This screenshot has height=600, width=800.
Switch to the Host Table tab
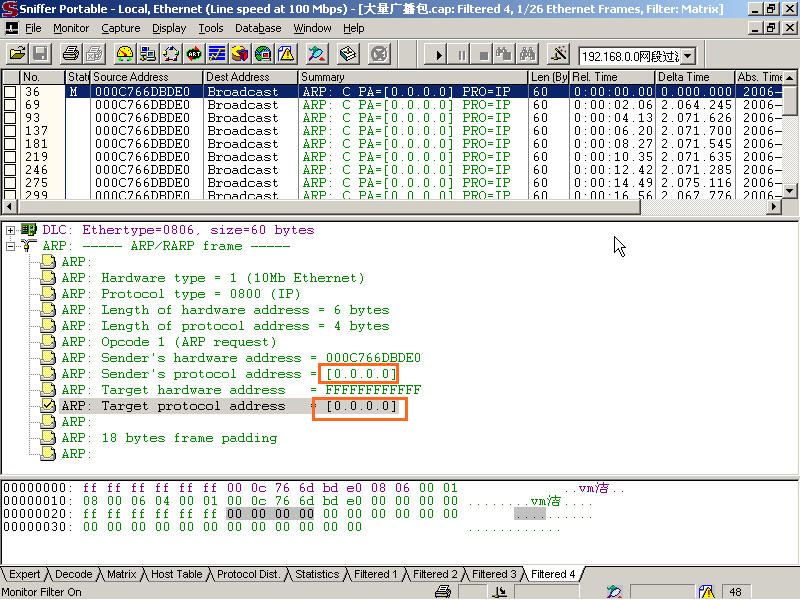pos(176,574)
